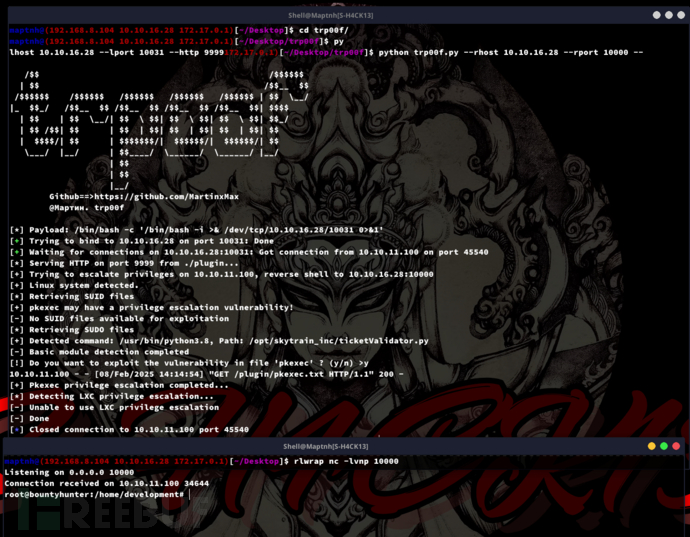Click the 'python trp00f.py --rhost' command text

pyautogui.click(x=510, y=52)
